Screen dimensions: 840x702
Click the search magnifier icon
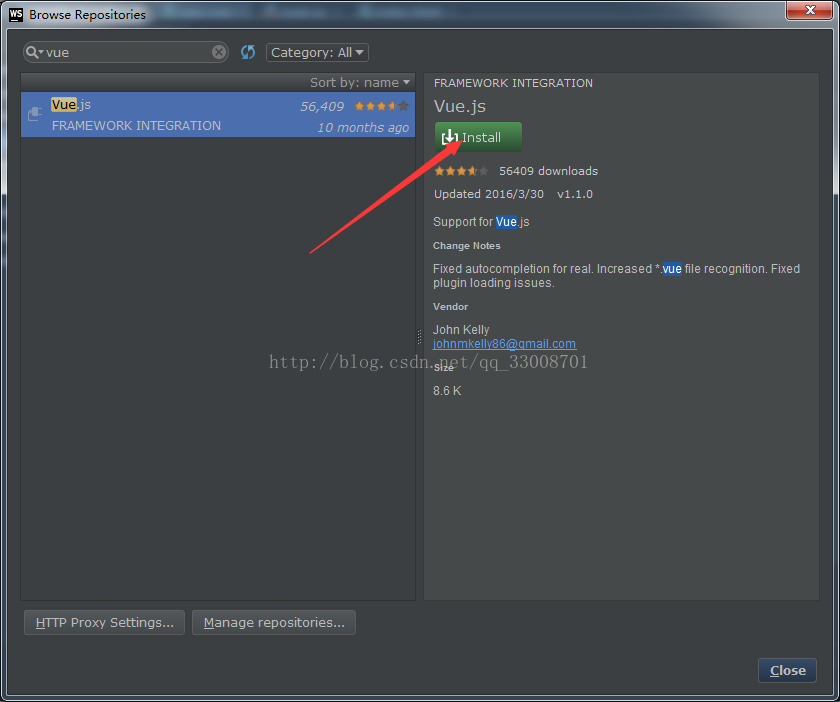(x=34, y=52)
